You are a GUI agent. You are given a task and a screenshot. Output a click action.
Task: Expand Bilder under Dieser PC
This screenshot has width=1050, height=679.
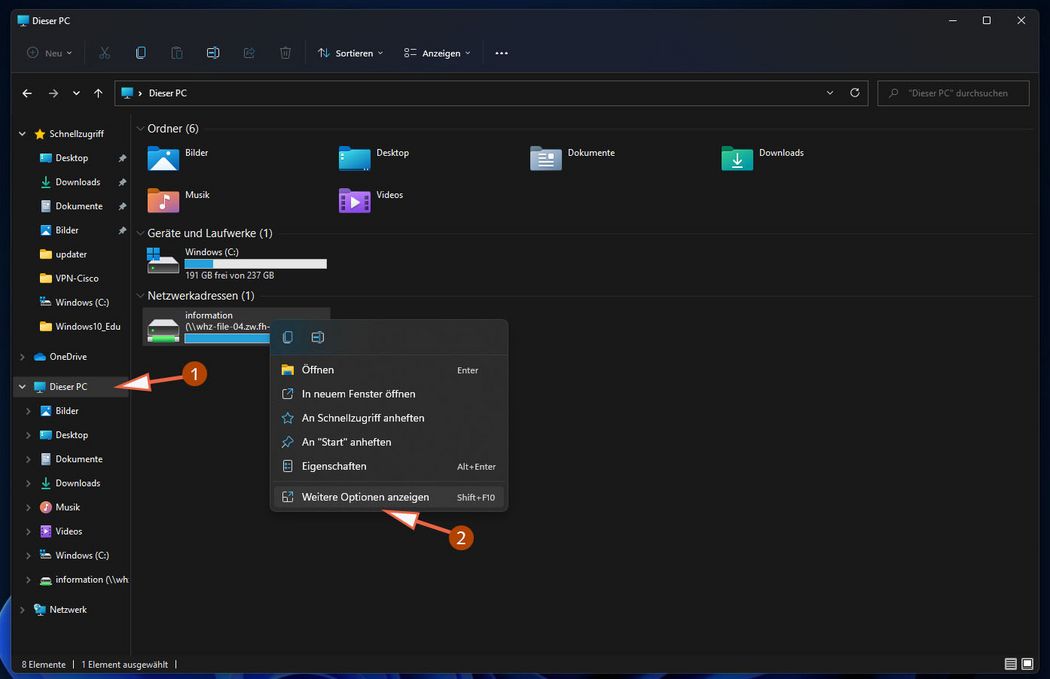coord(28,411)
